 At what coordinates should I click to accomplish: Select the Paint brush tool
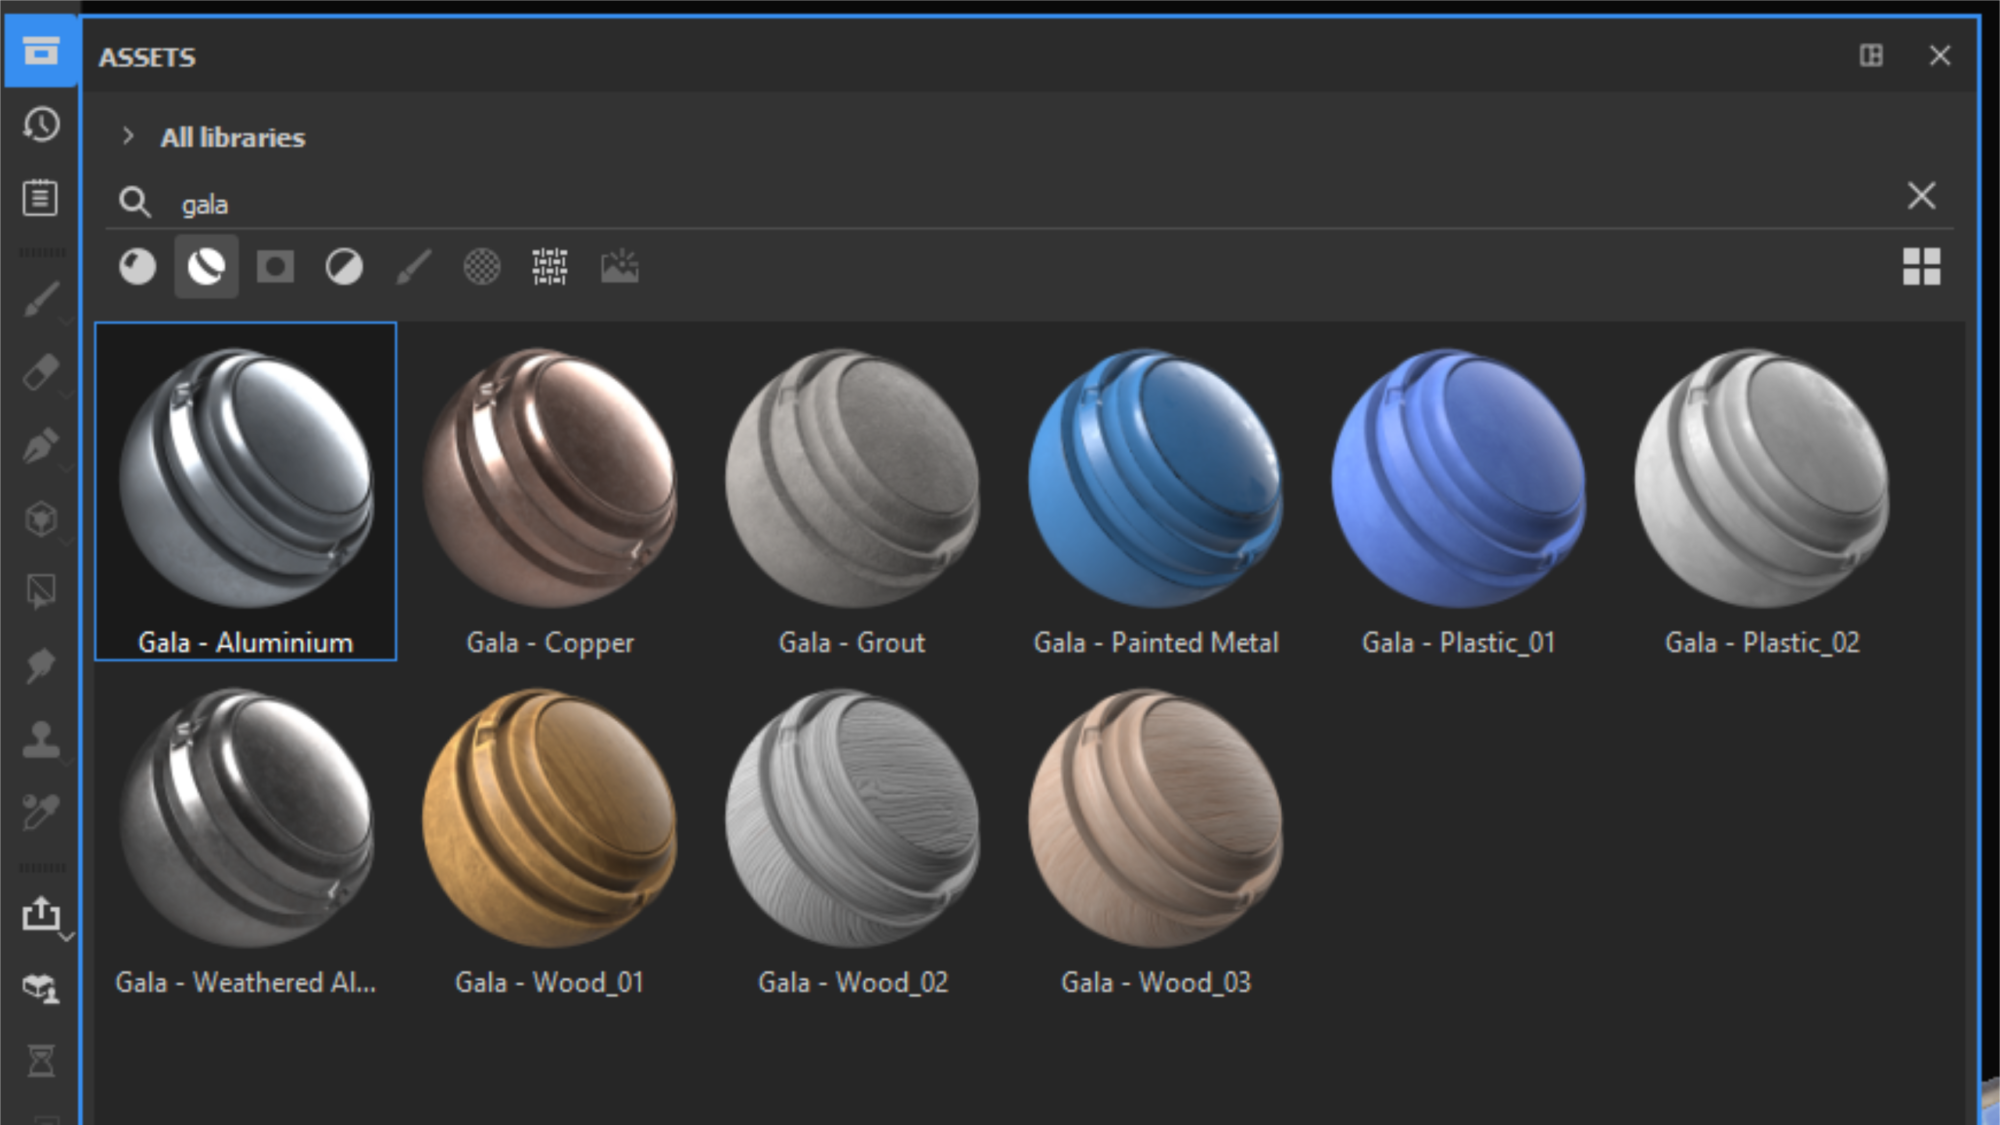tap(41, 299)
